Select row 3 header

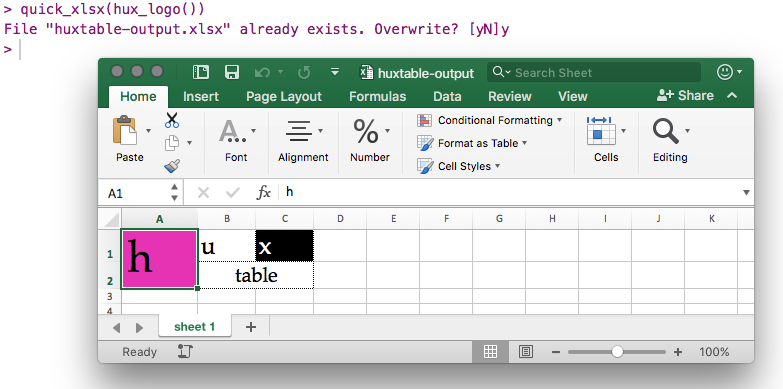[110, 296]
